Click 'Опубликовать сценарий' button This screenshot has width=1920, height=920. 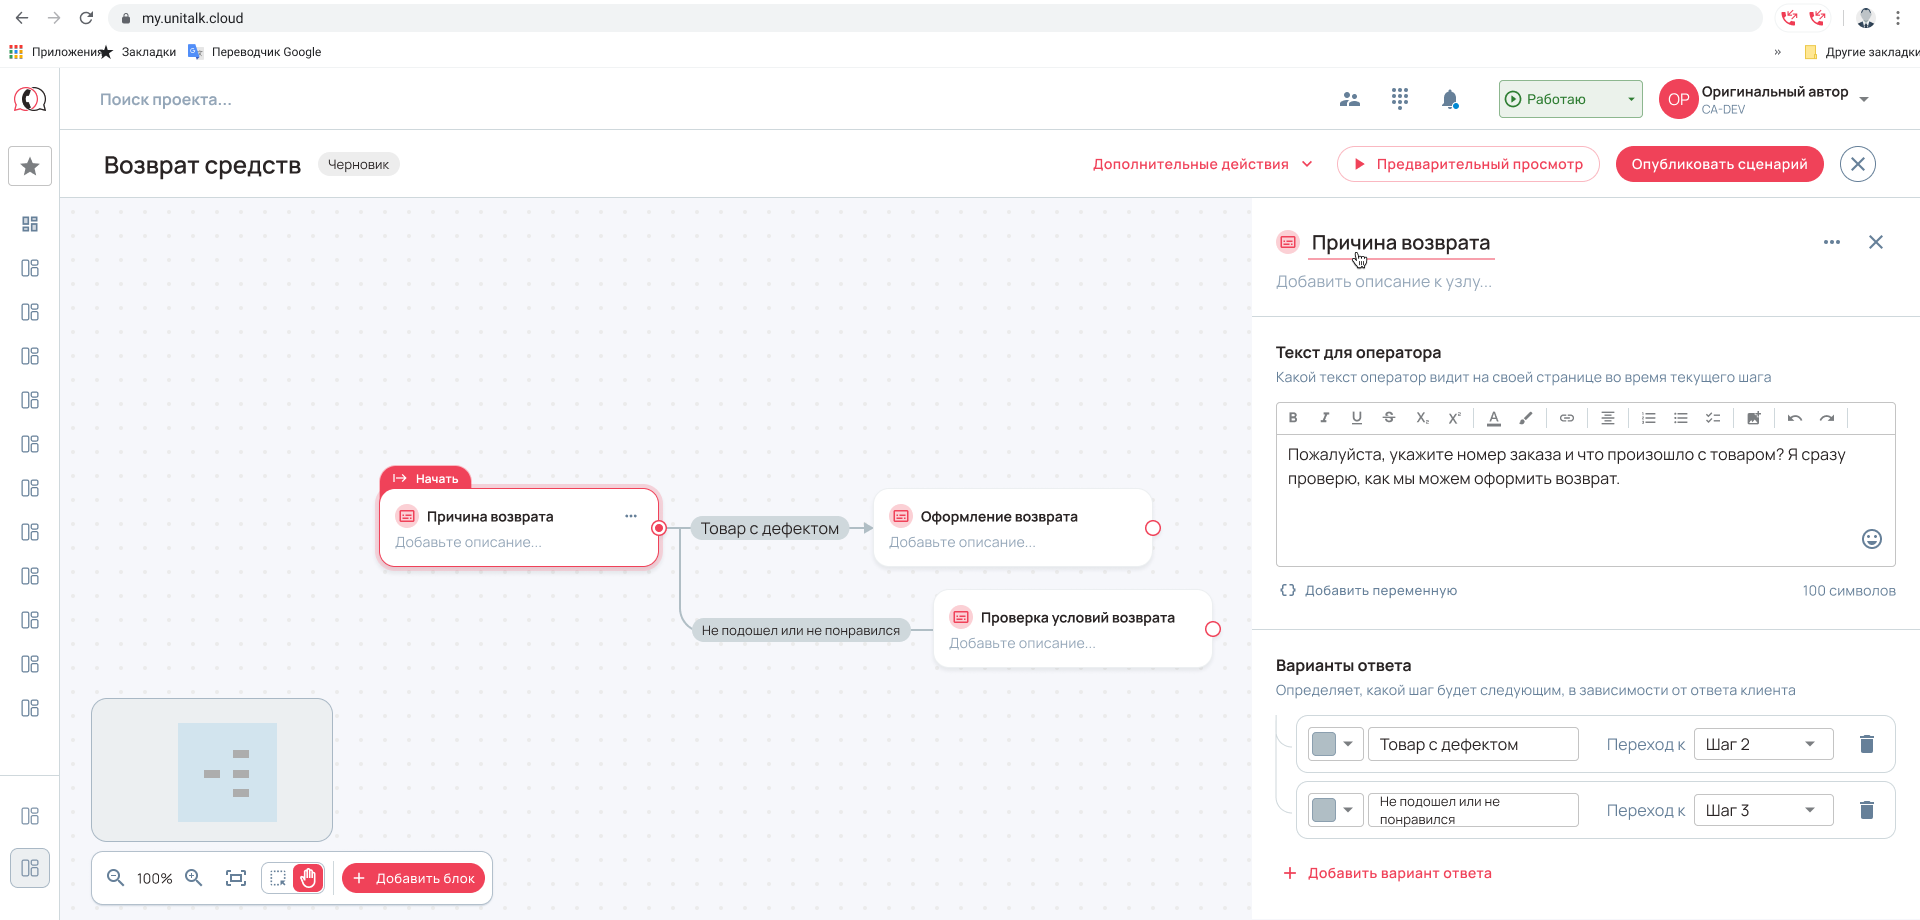click(1719, 164)
